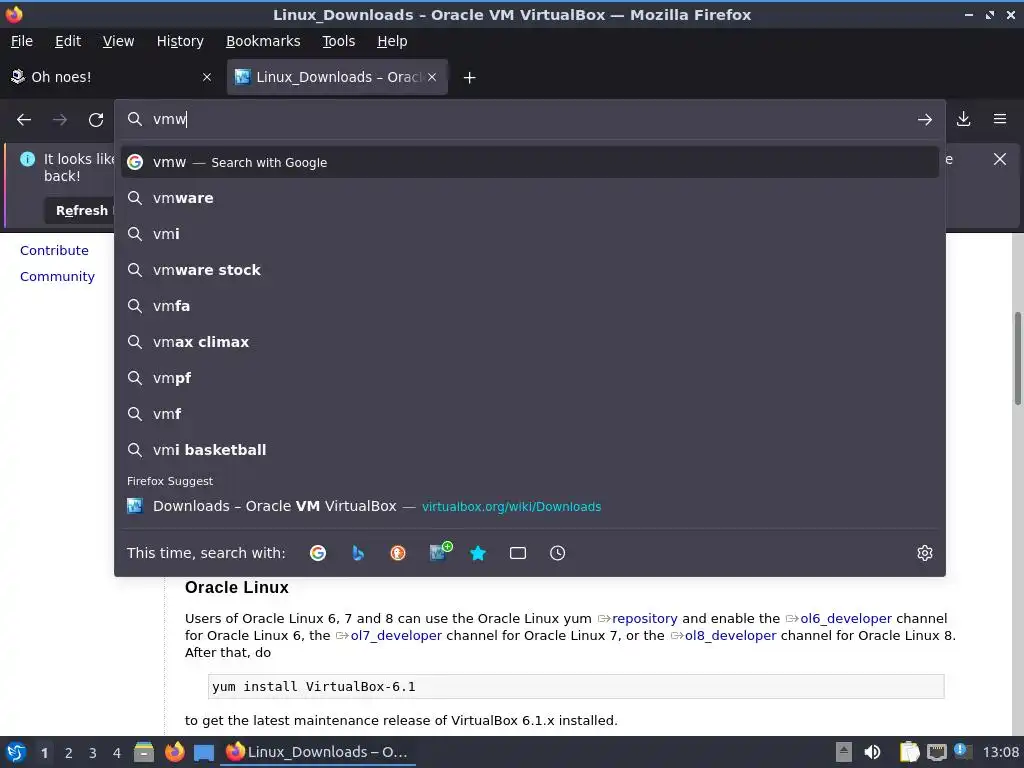Open the Downloads panel icon

tap(963, 119)
